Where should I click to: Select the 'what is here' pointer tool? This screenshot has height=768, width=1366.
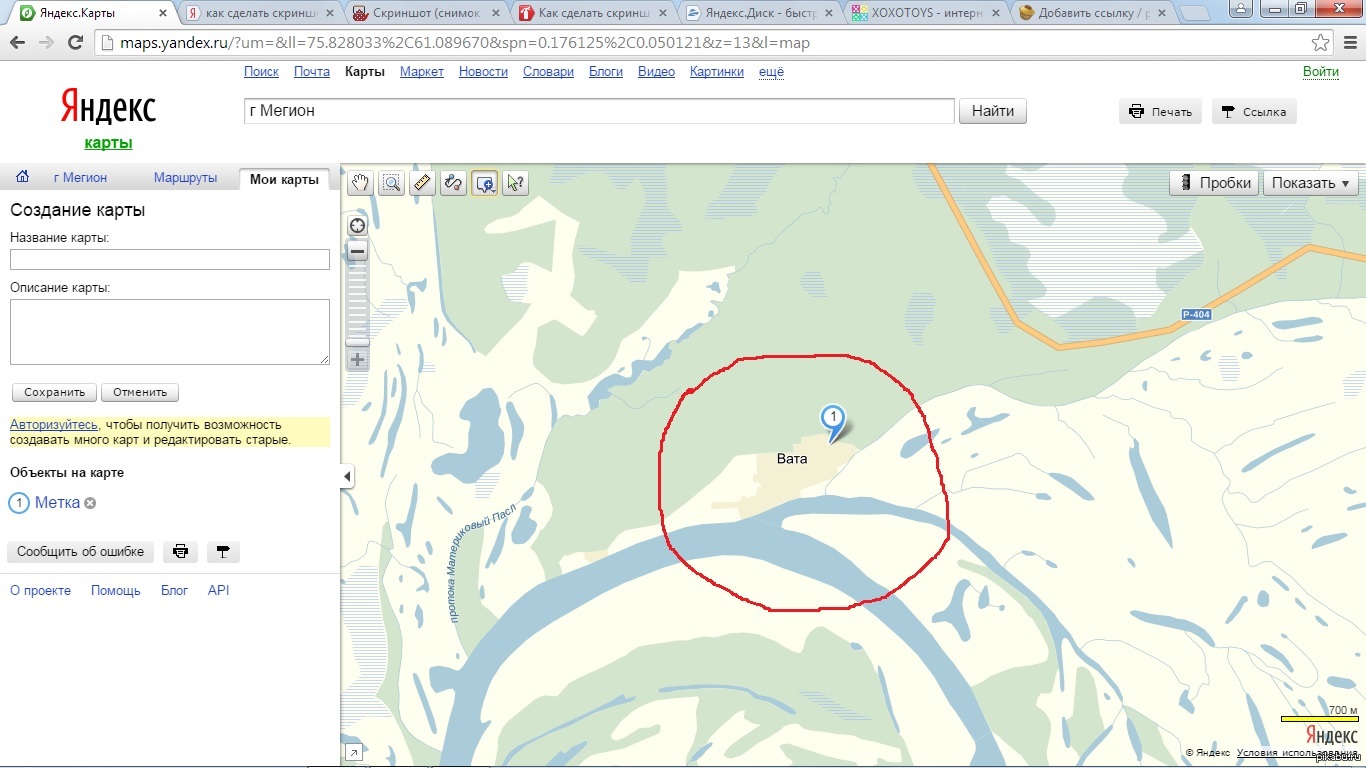515,183
